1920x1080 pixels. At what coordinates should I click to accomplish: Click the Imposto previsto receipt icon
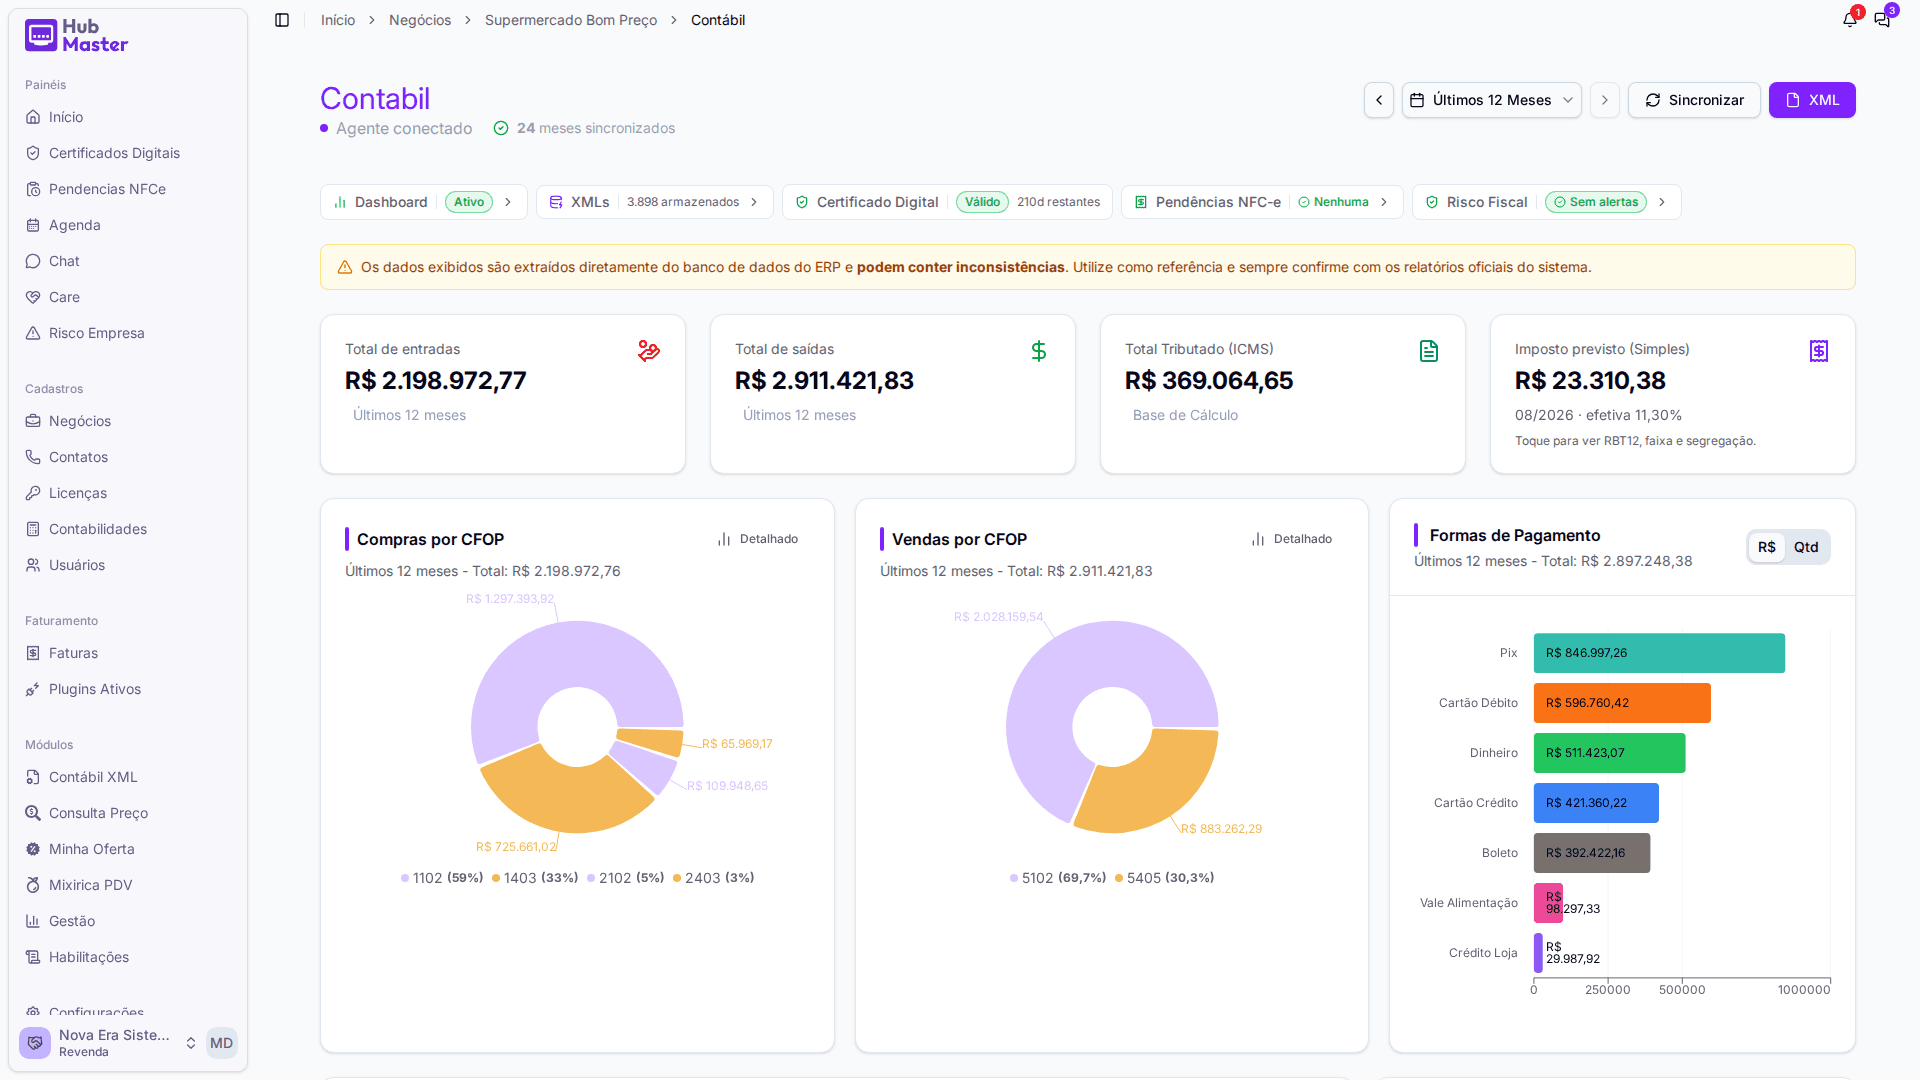click(1819, 351)
